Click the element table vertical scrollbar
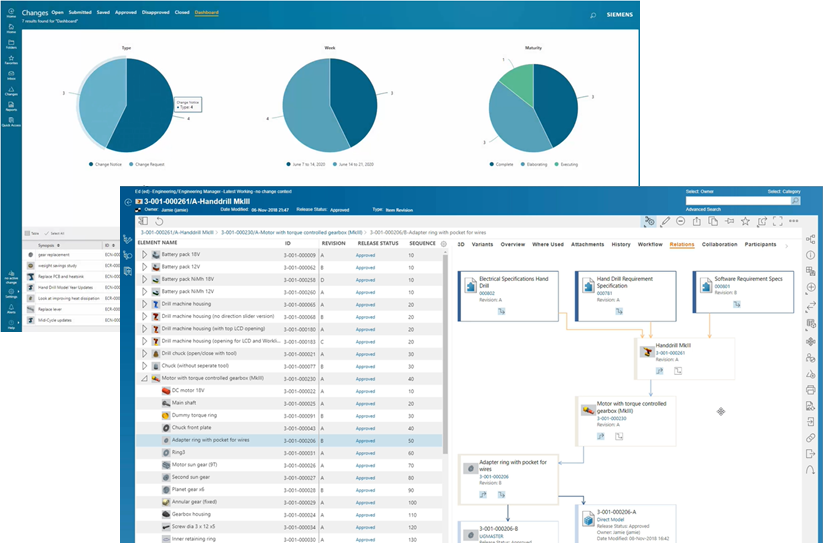The image size is (823, 543). coord(445,354)
